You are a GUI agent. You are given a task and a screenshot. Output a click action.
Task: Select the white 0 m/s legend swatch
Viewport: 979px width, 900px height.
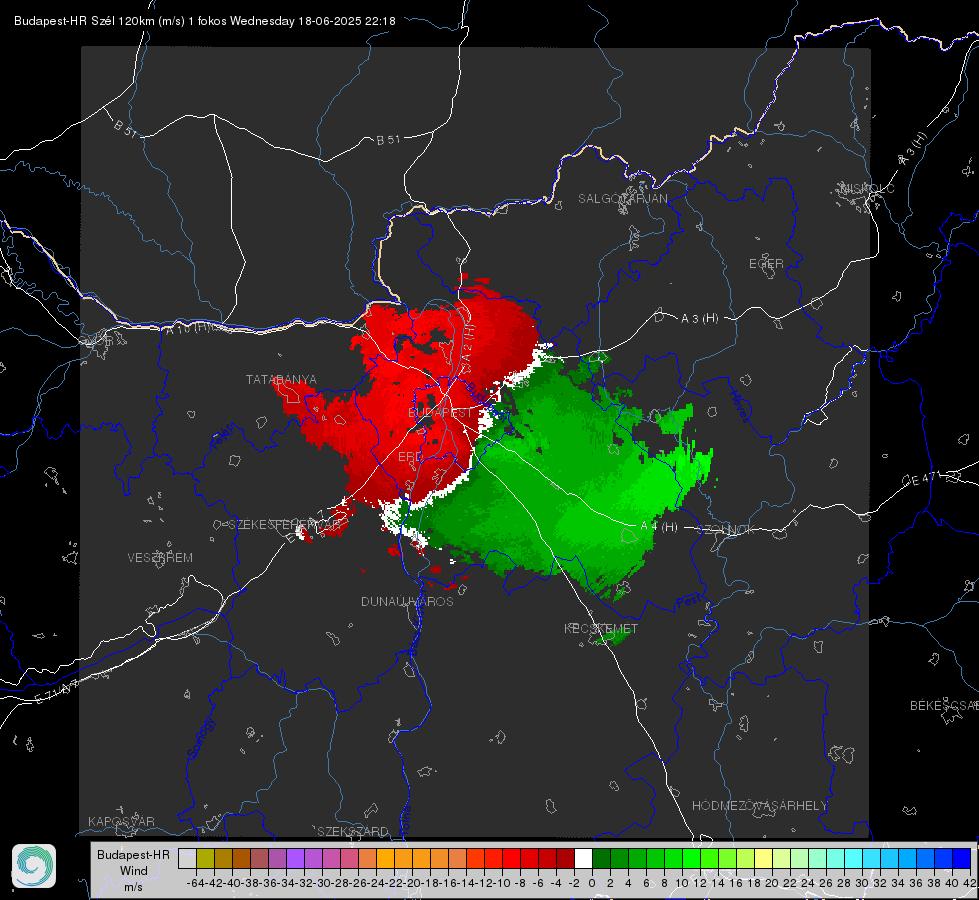(583, 859)
